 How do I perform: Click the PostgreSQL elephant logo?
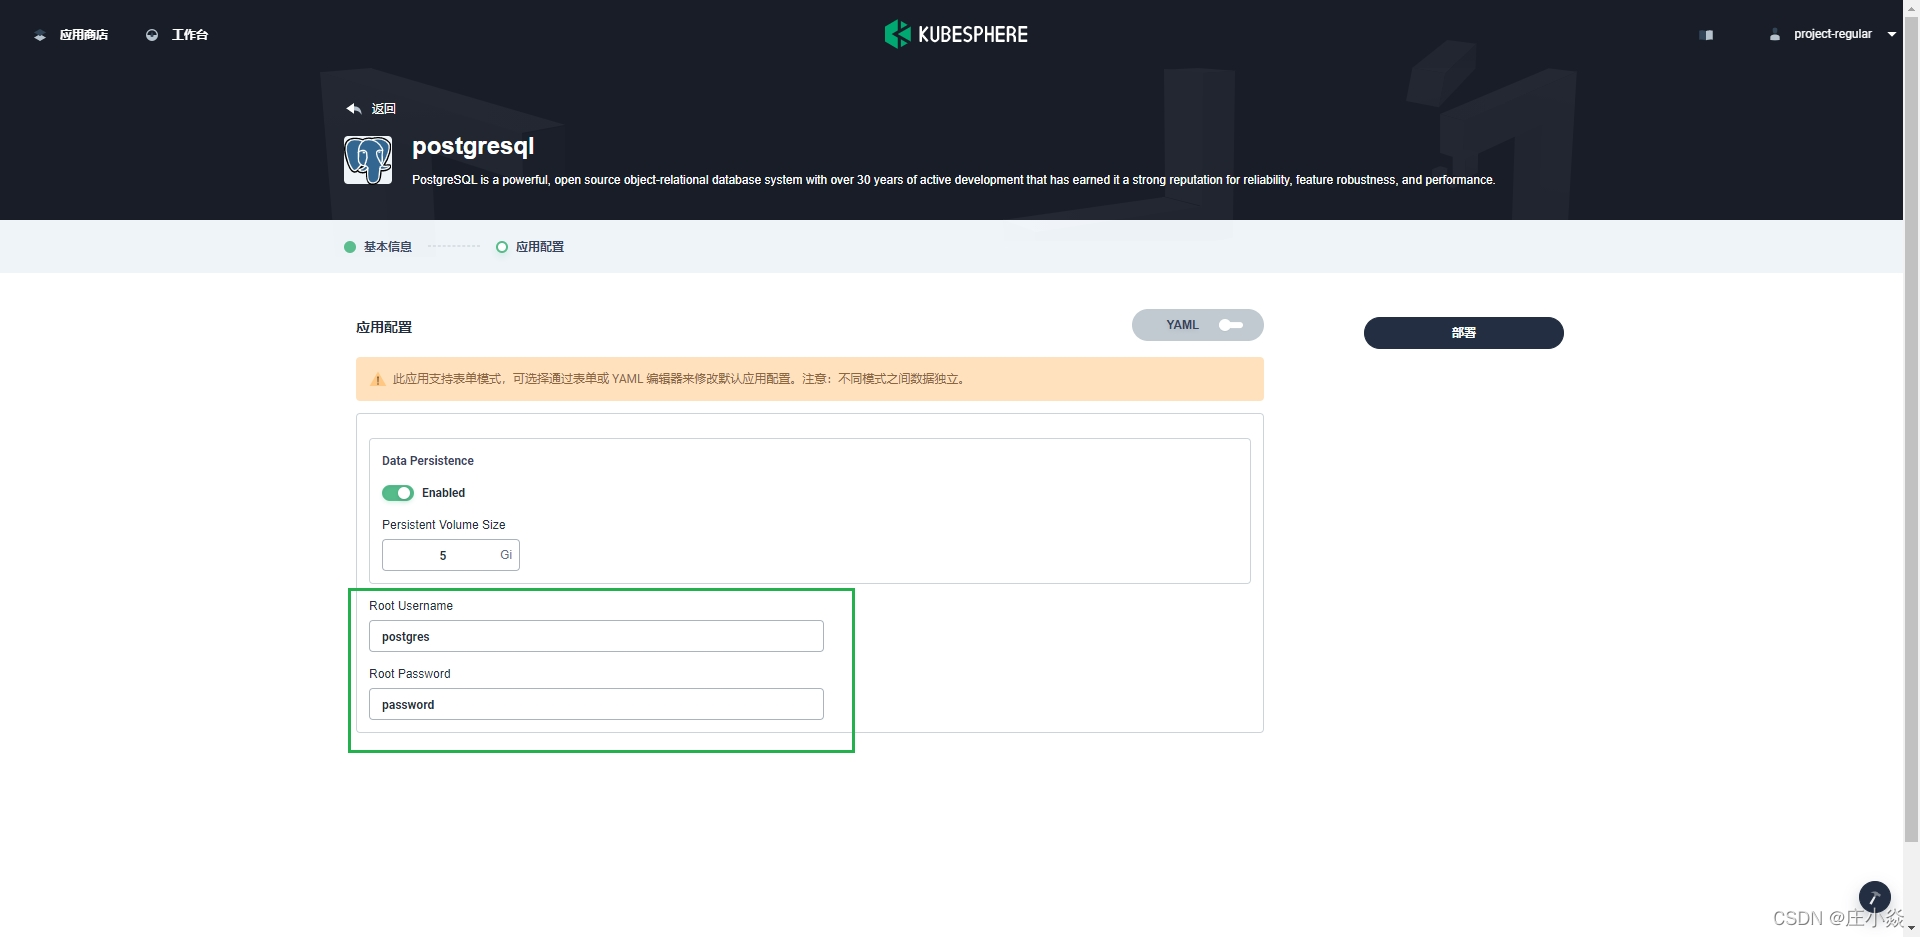tap(368, 160)
